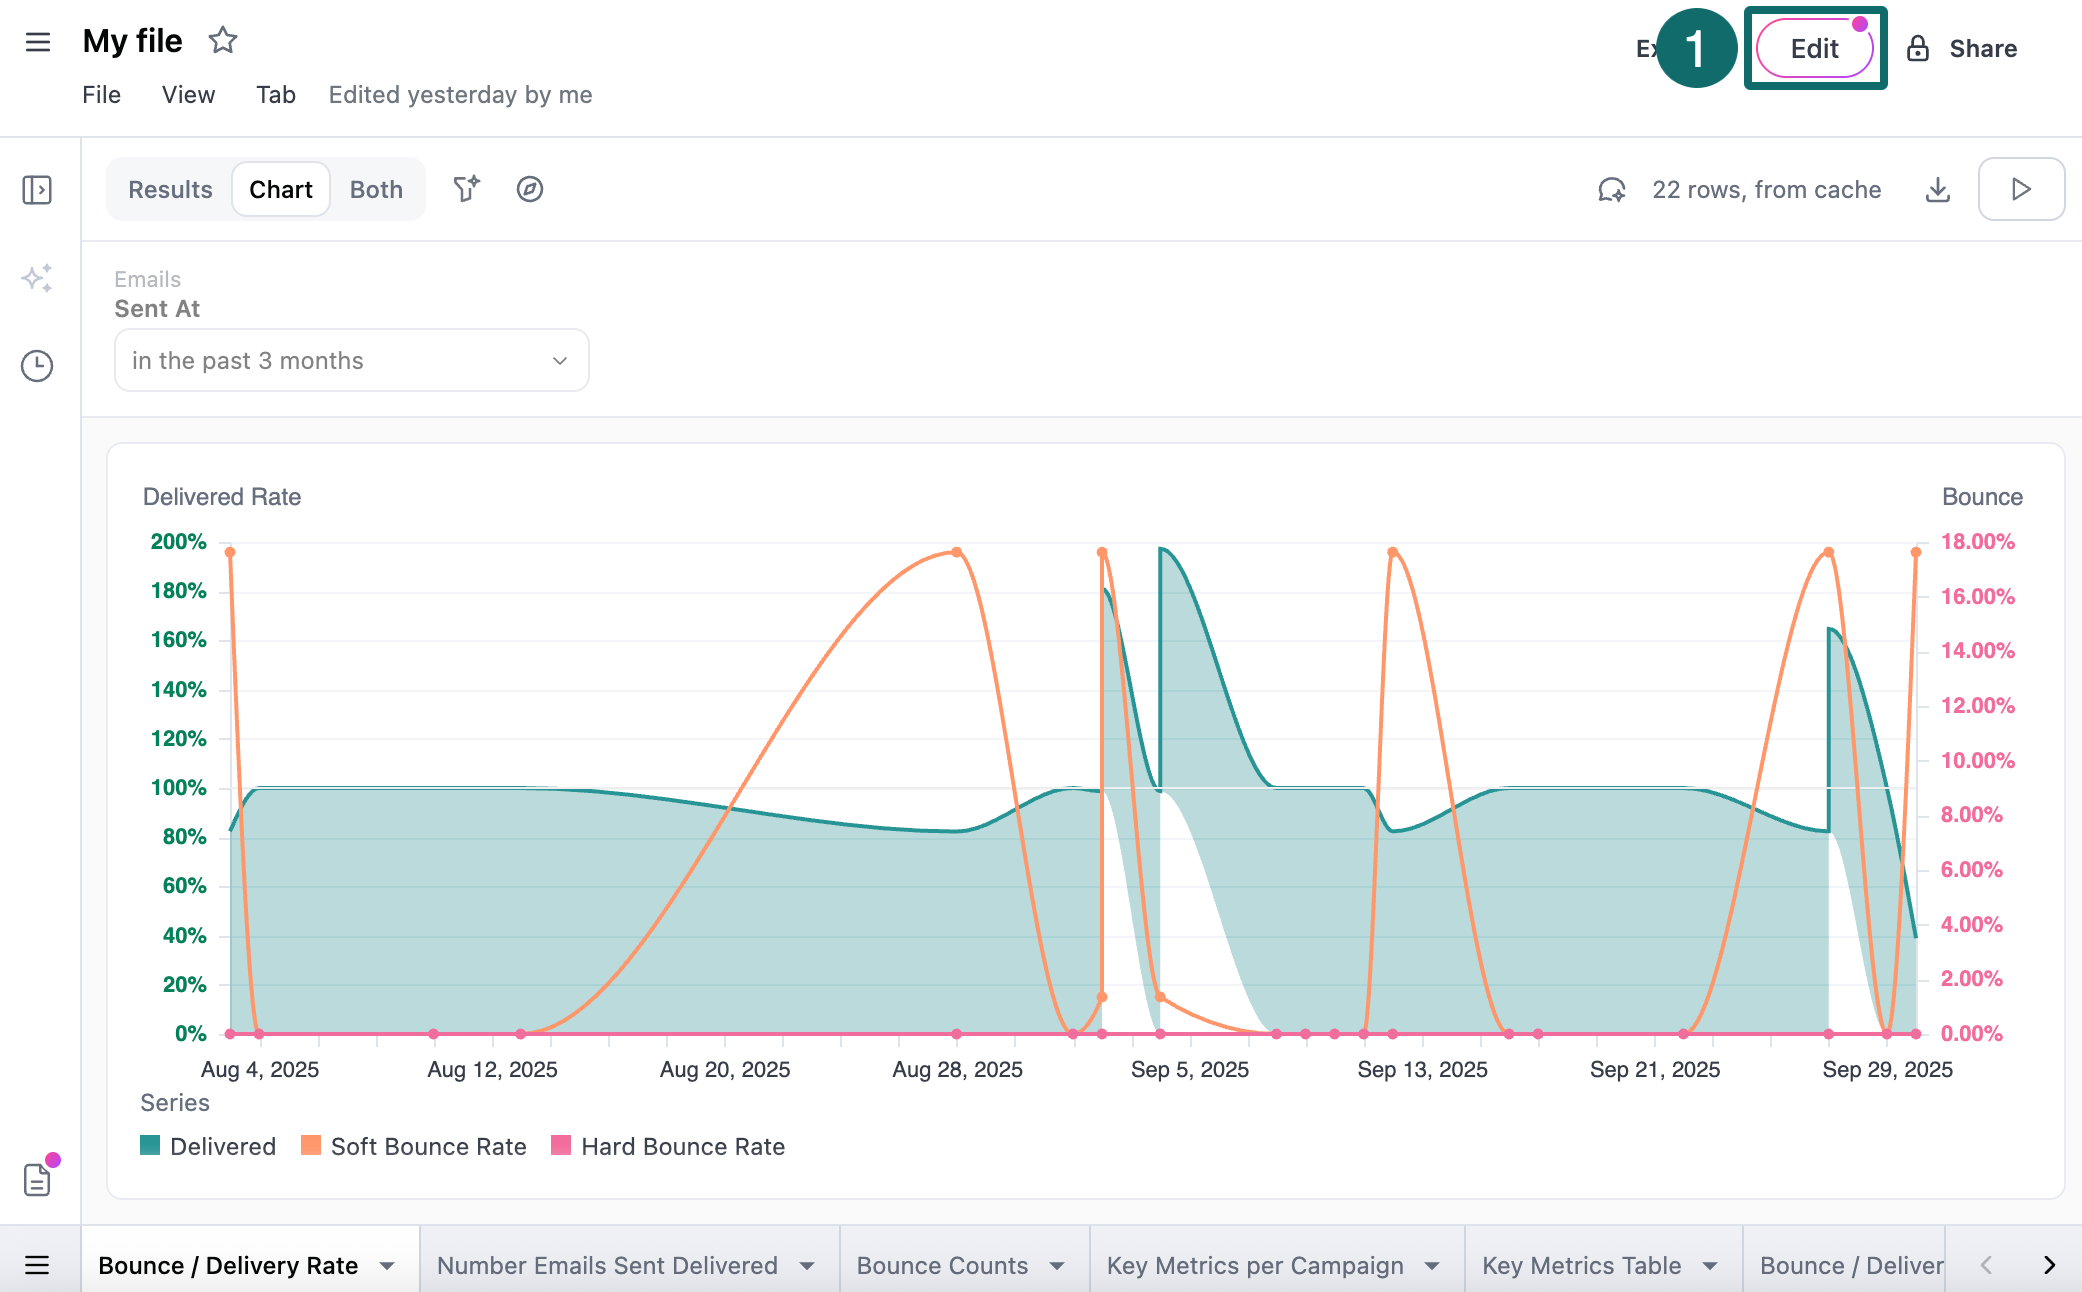
Task: Open the notes document icon at bottom left
Action: click(x=37, y=1179)
